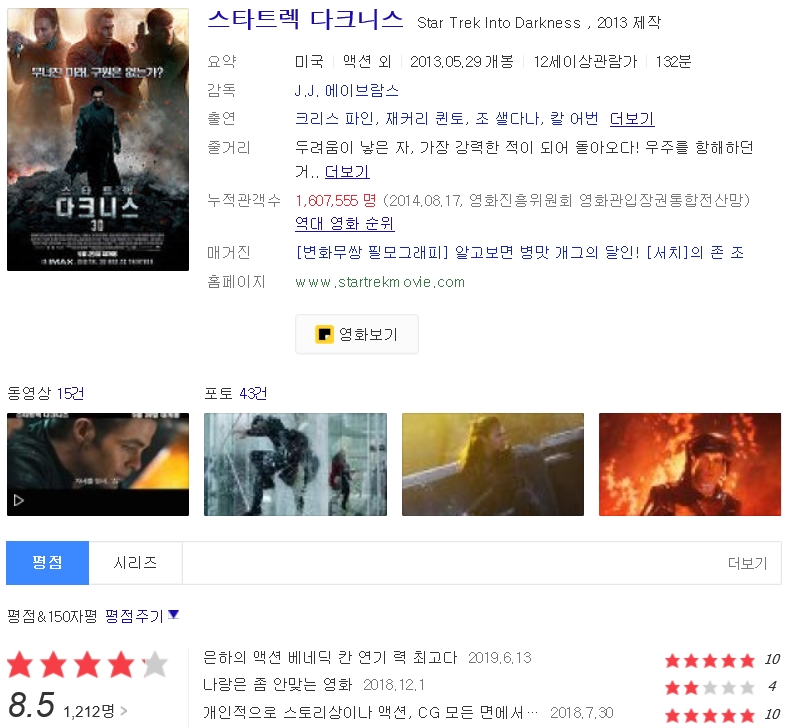
Task: Open review starting 개인적으로 스토리상이나 액션
Action: [x=370, y=712]
